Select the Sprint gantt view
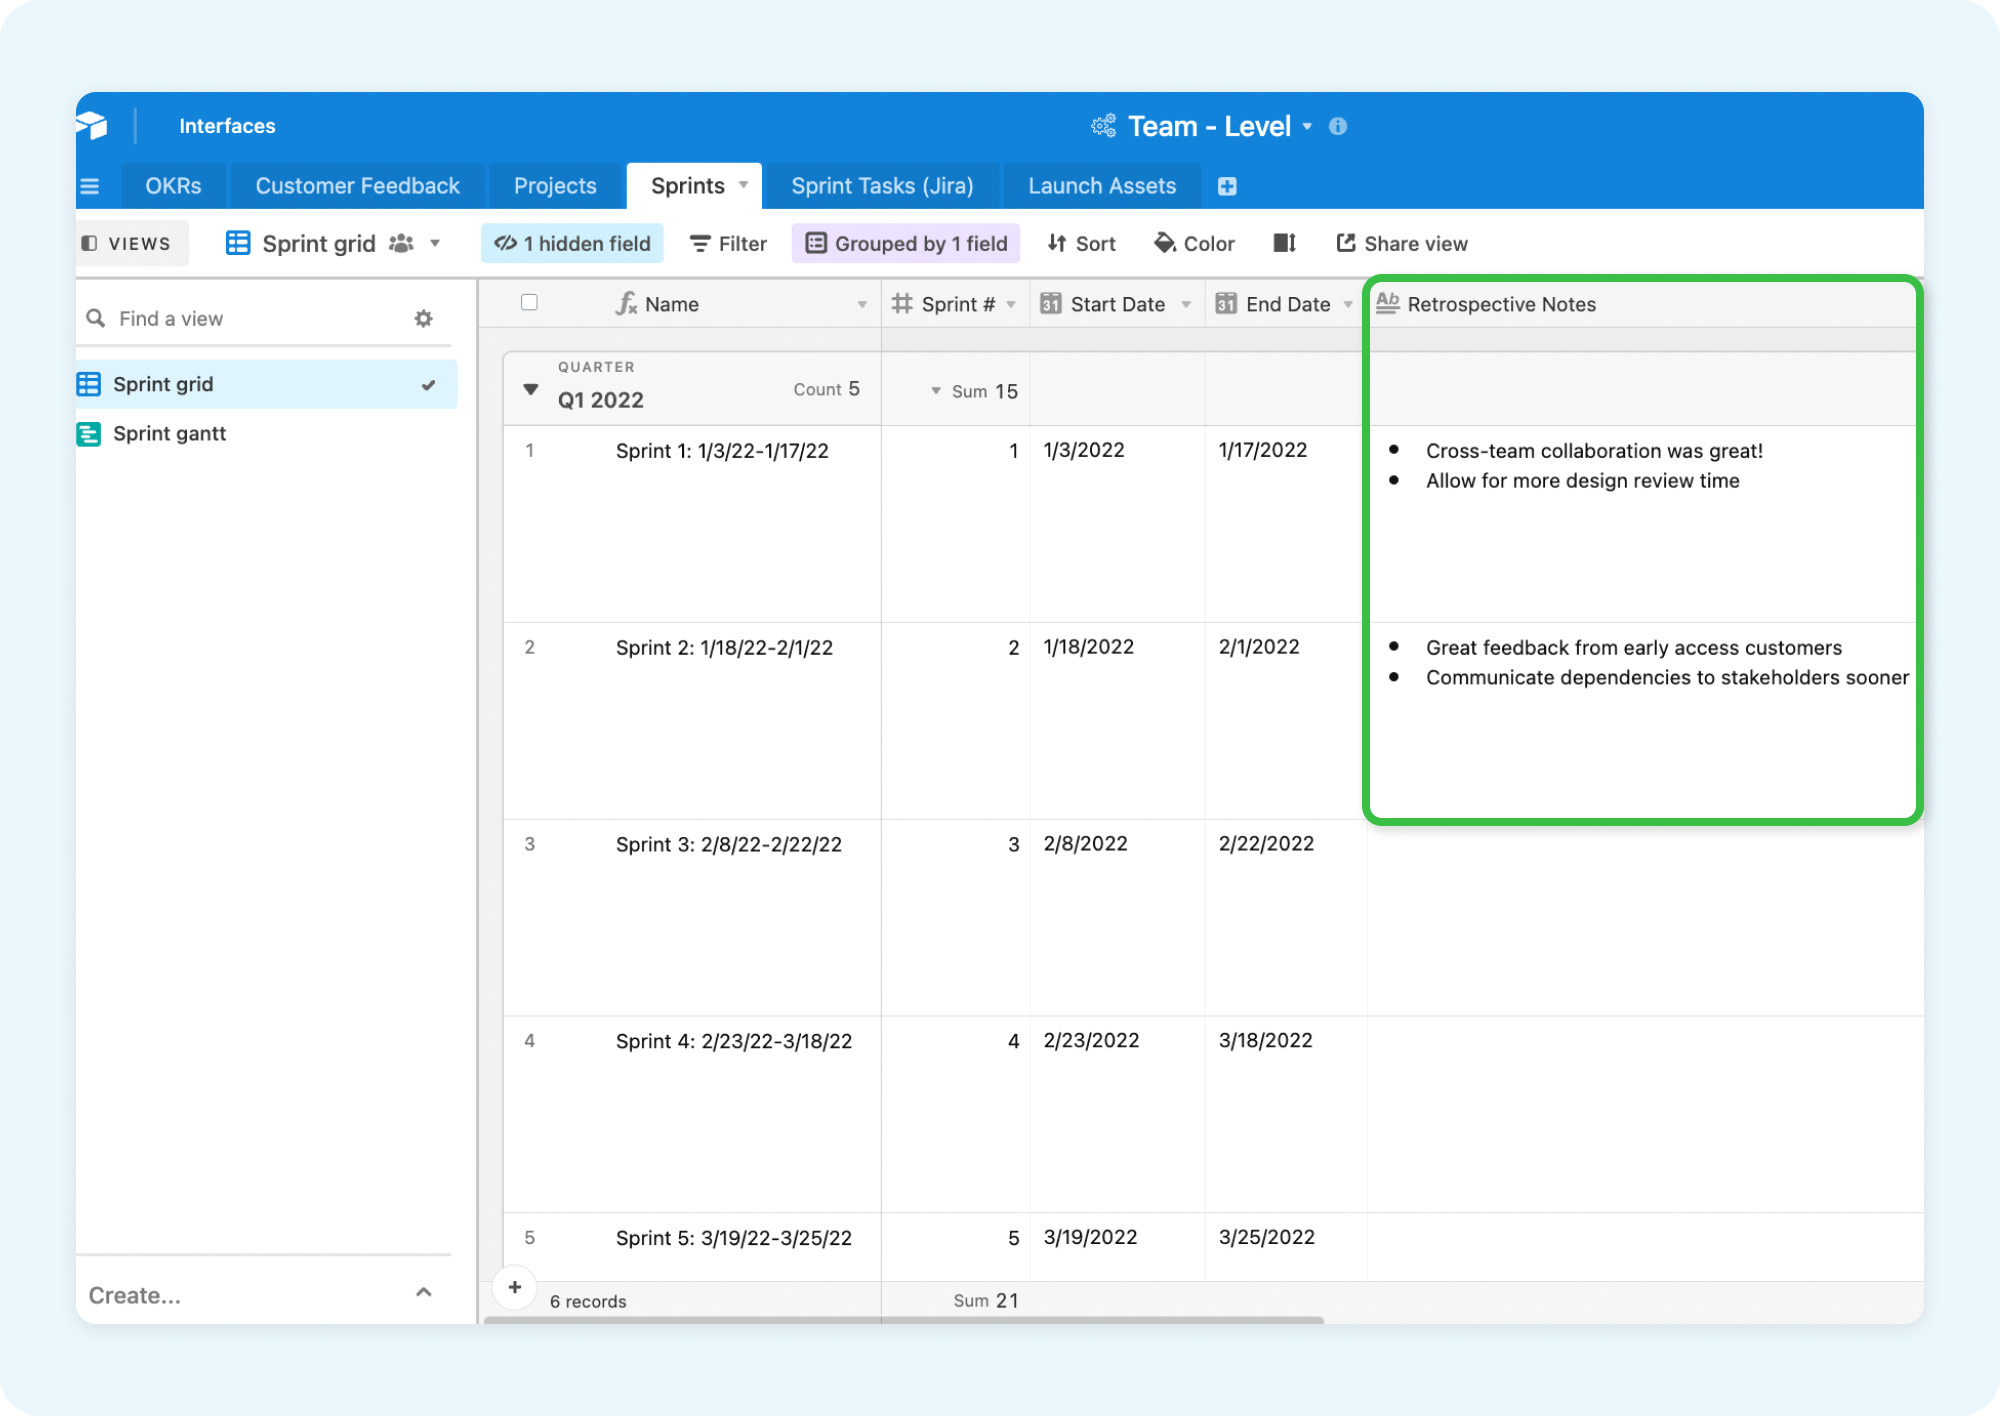Image resolution: width=2000 pixels, height=1416 pixels. [x=169, y=434]
